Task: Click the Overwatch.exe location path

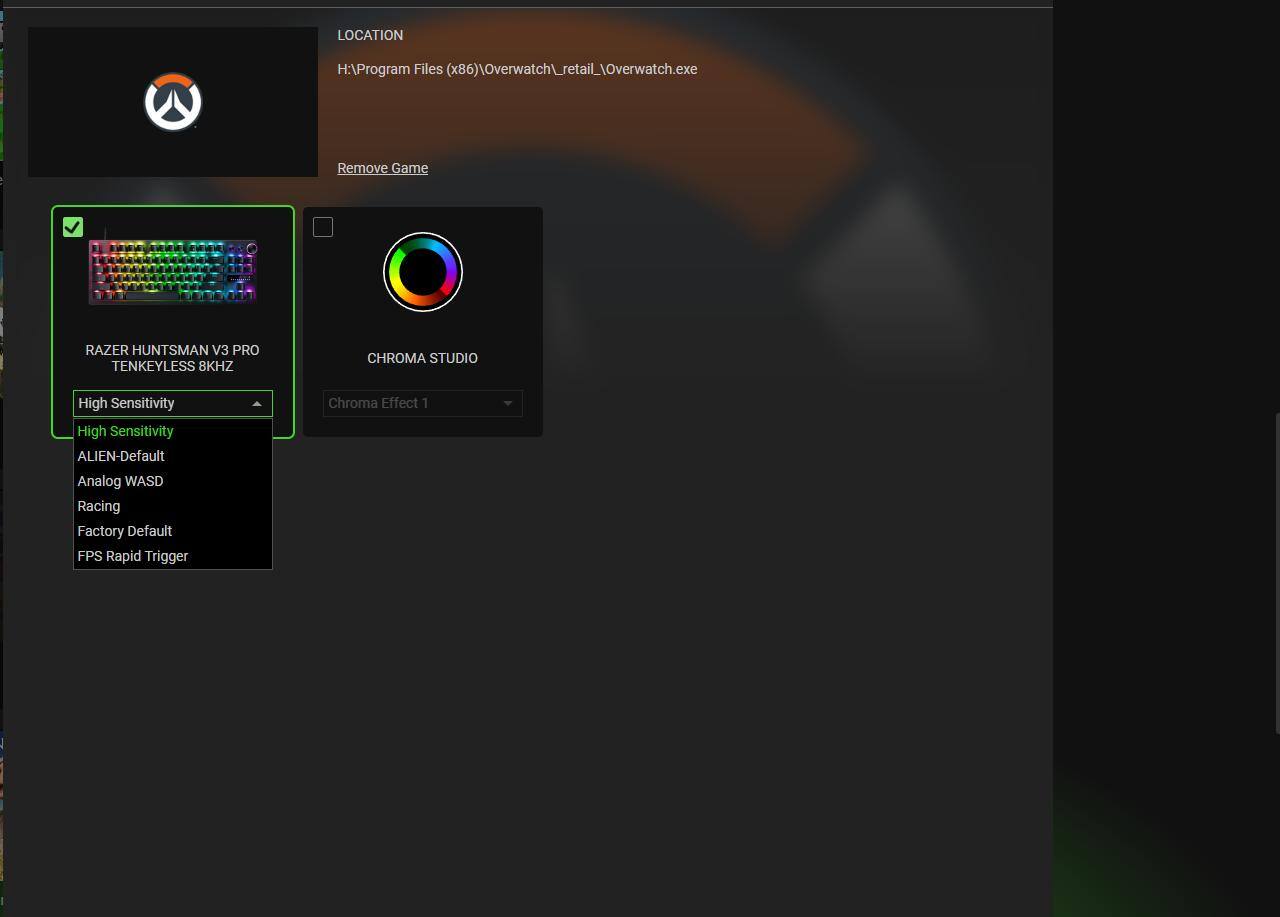Action: (x=517, y=69)
